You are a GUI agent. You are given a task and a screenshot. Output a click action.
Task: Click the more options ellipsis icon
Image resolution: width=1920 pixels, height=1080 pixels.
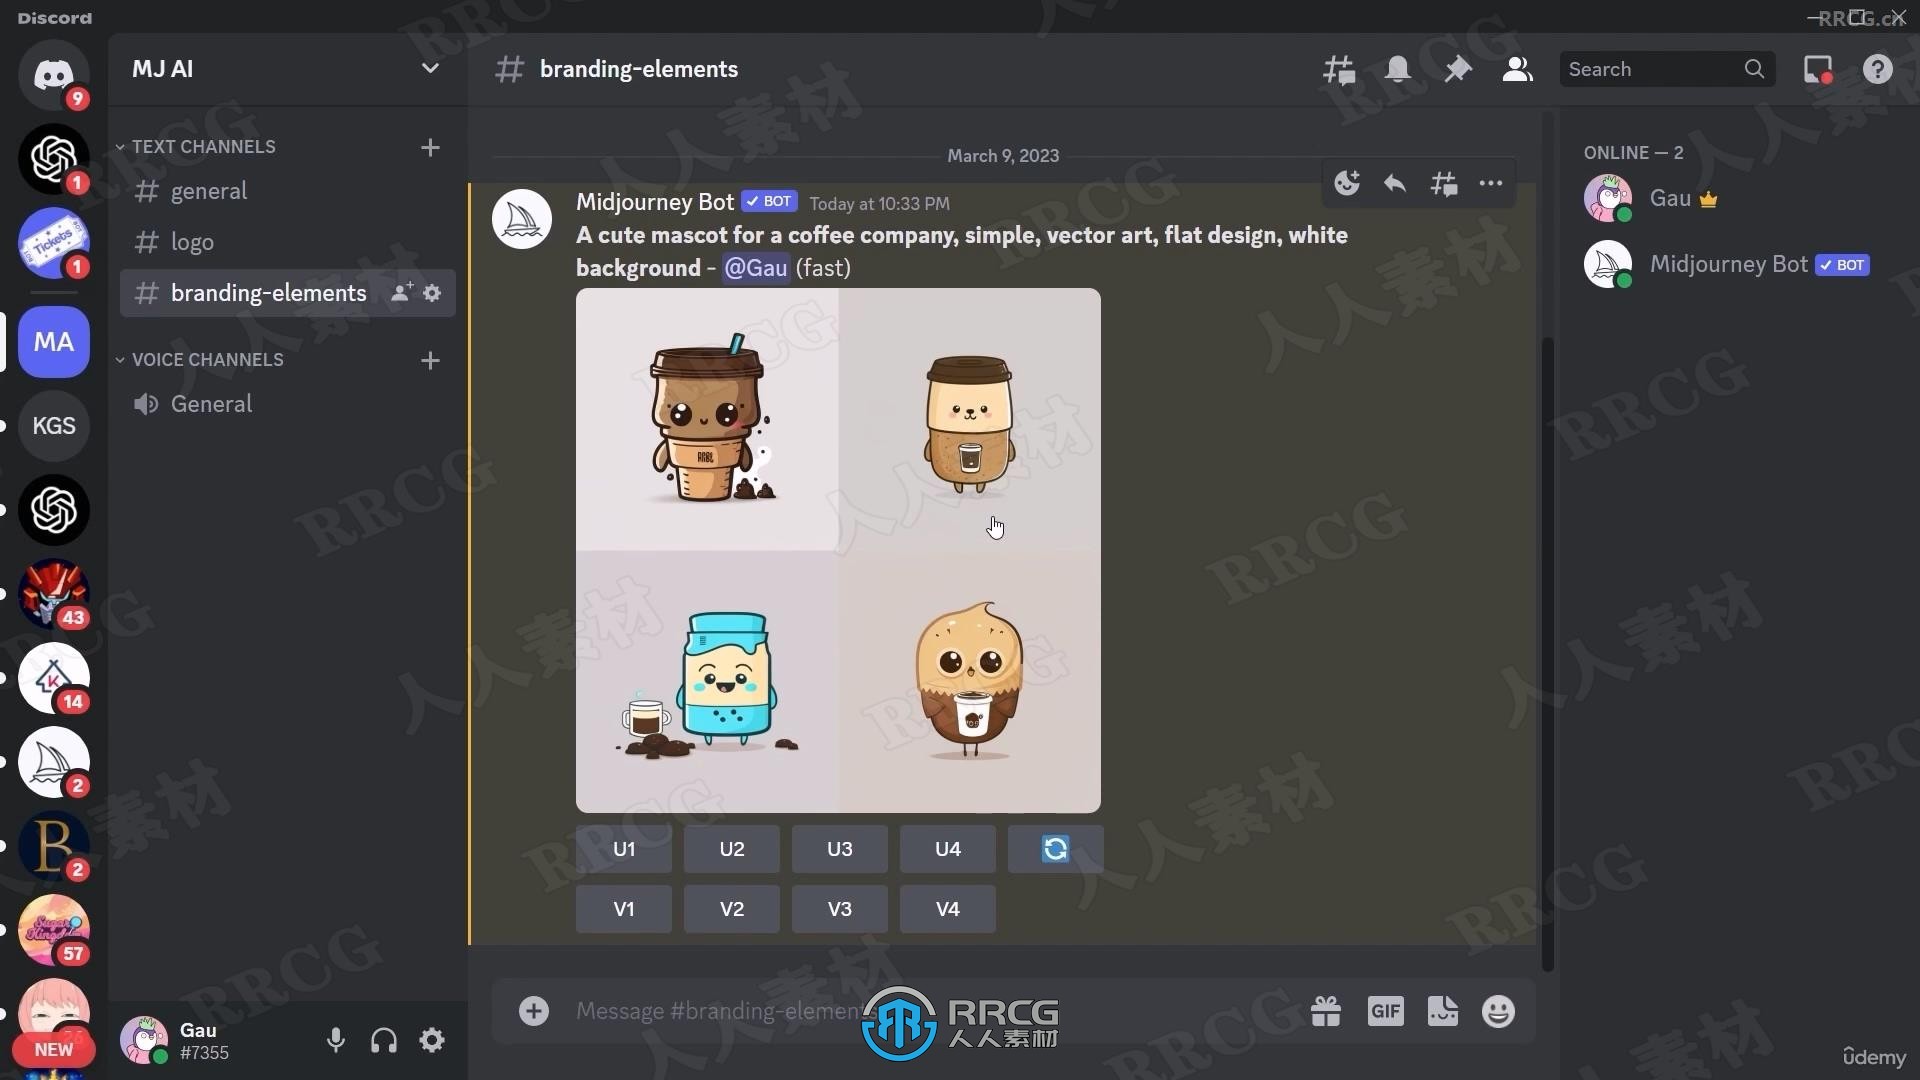click(1491, 183)
